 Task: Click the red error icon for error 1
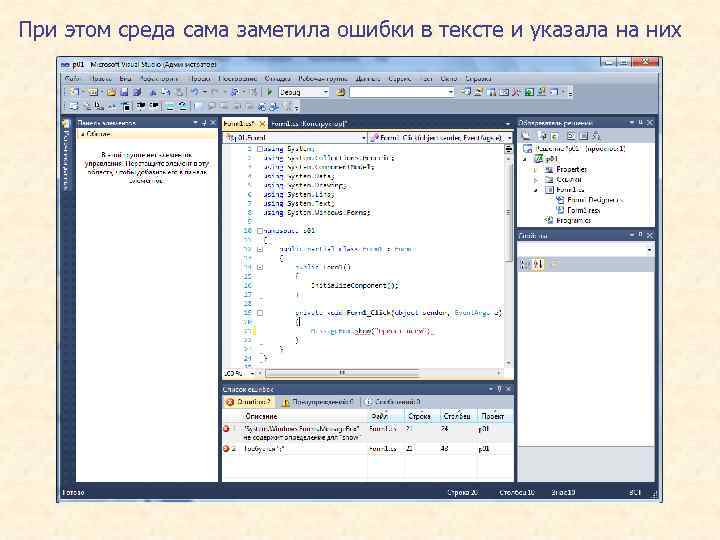[x=226, y=428]
